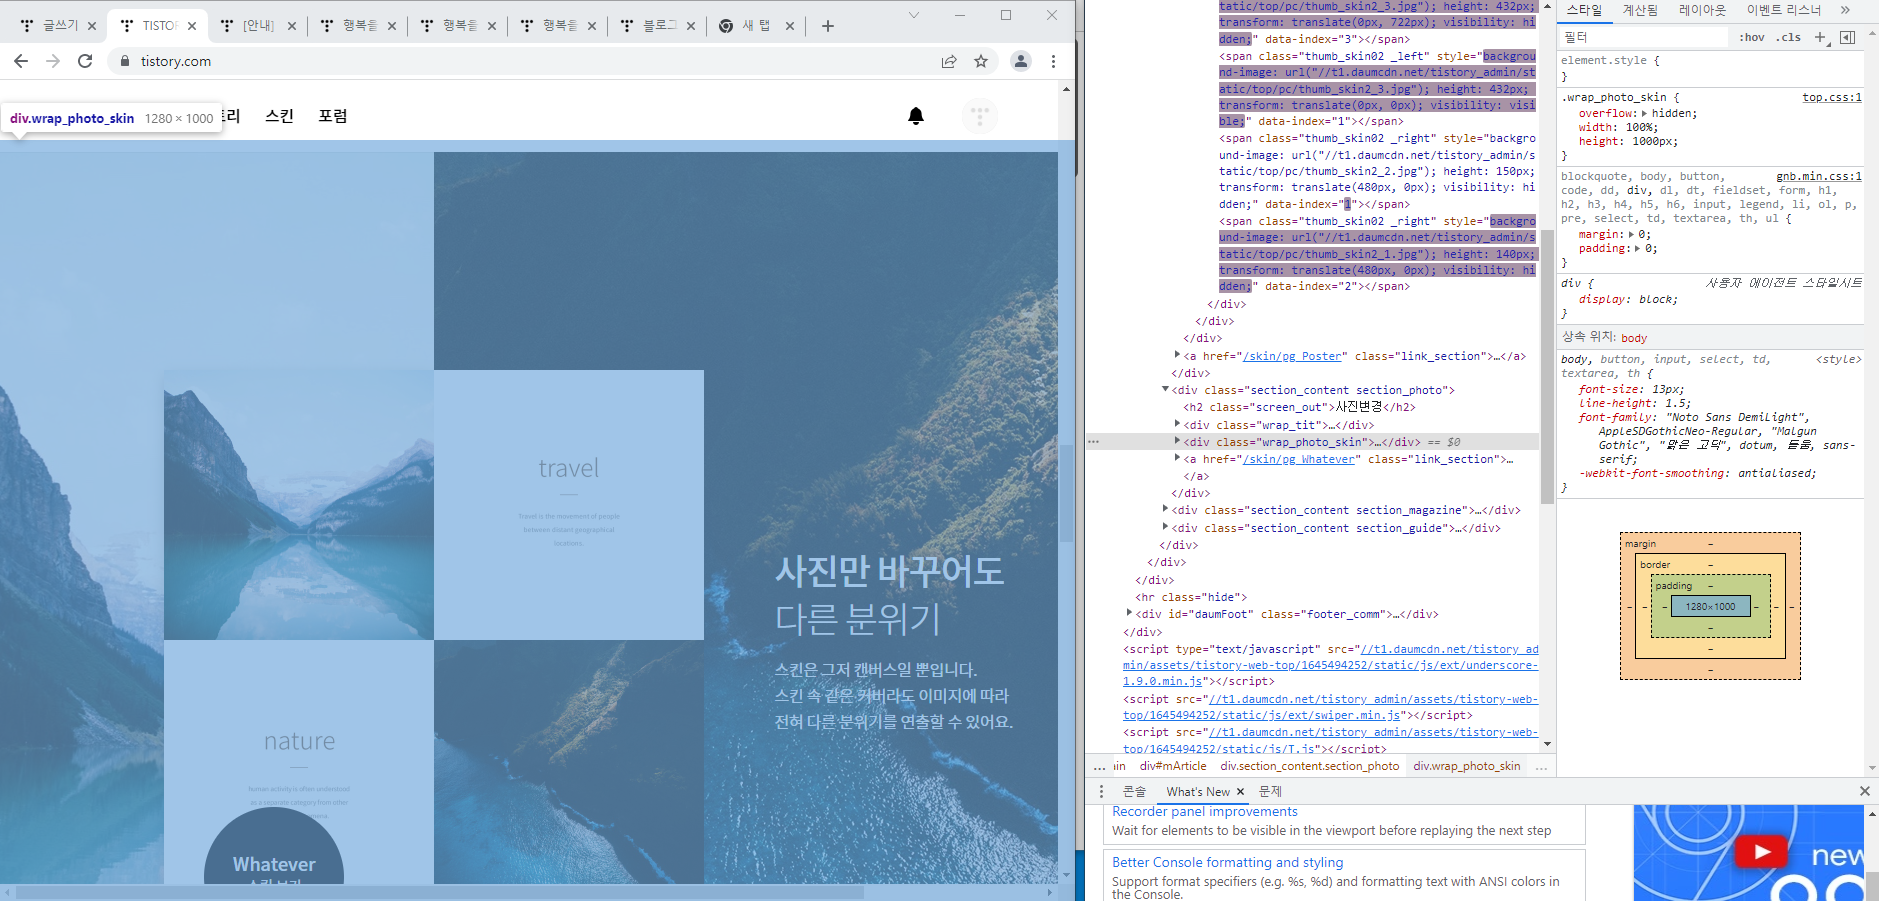Share this page from address bar
The image size is (1879, 901).
[x=949, y=61]
